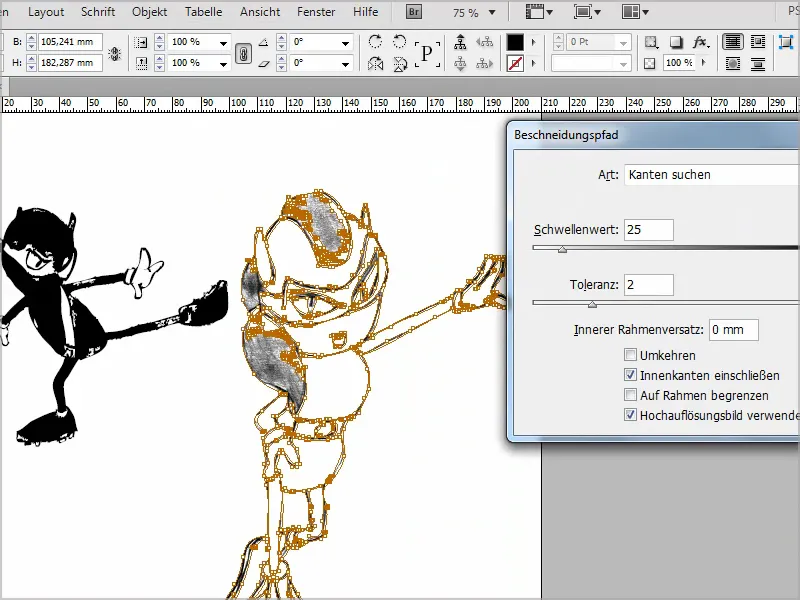The width and height of the screenshot is (800, 600).
Task: Click the frame fitting icon at far right
Action: coord(786,42)
